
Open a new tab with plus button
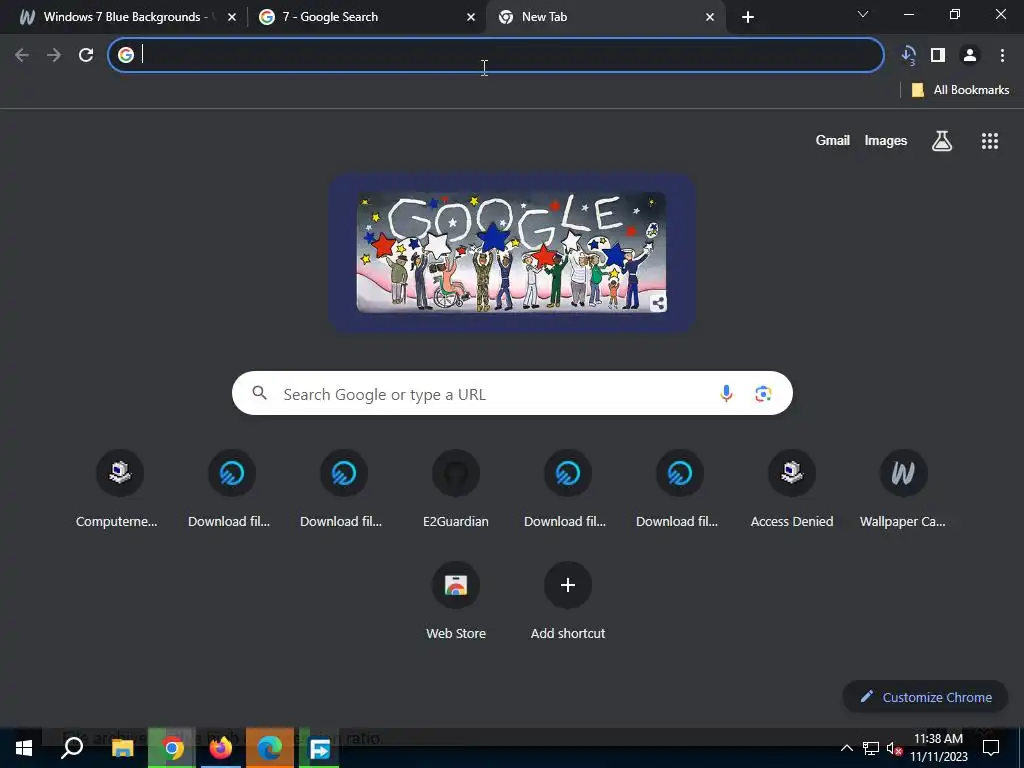coord(748,17)
